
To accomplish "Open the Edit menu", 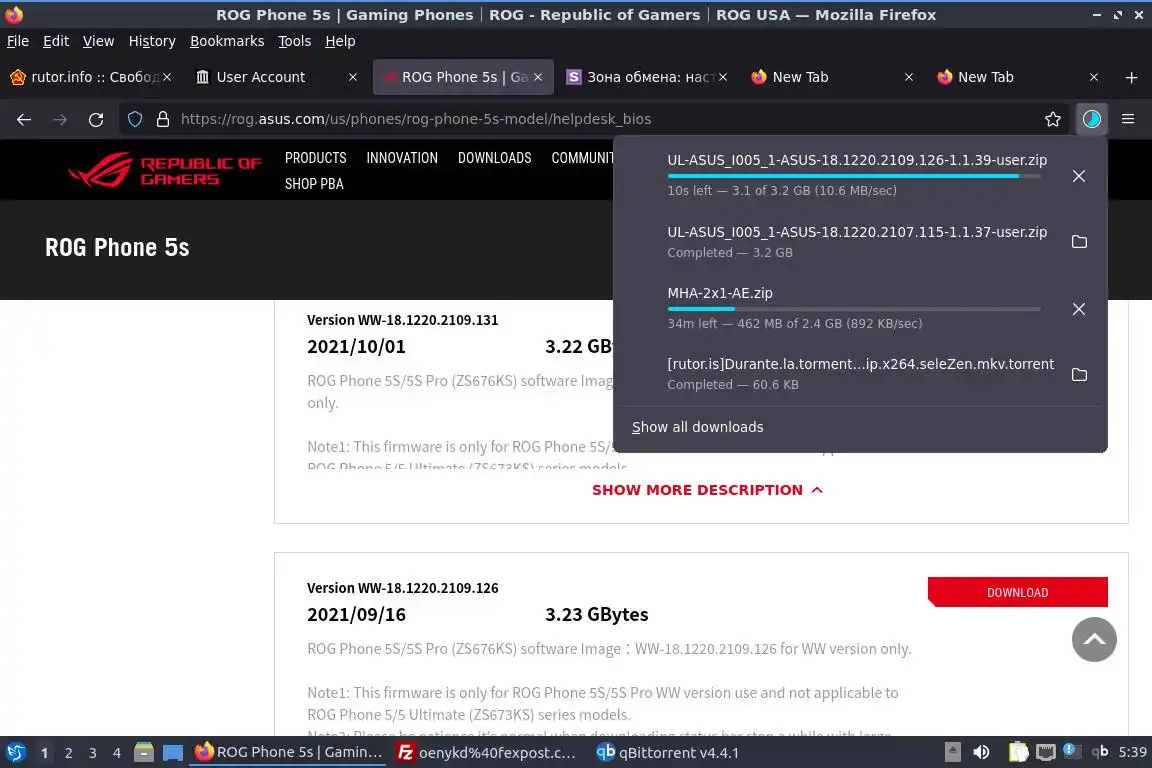I will pos(56,41).
